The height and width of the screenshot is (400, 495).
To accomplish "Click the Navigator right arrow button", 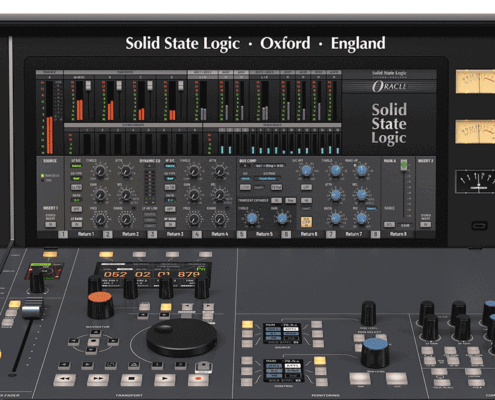I will [113, 341].
